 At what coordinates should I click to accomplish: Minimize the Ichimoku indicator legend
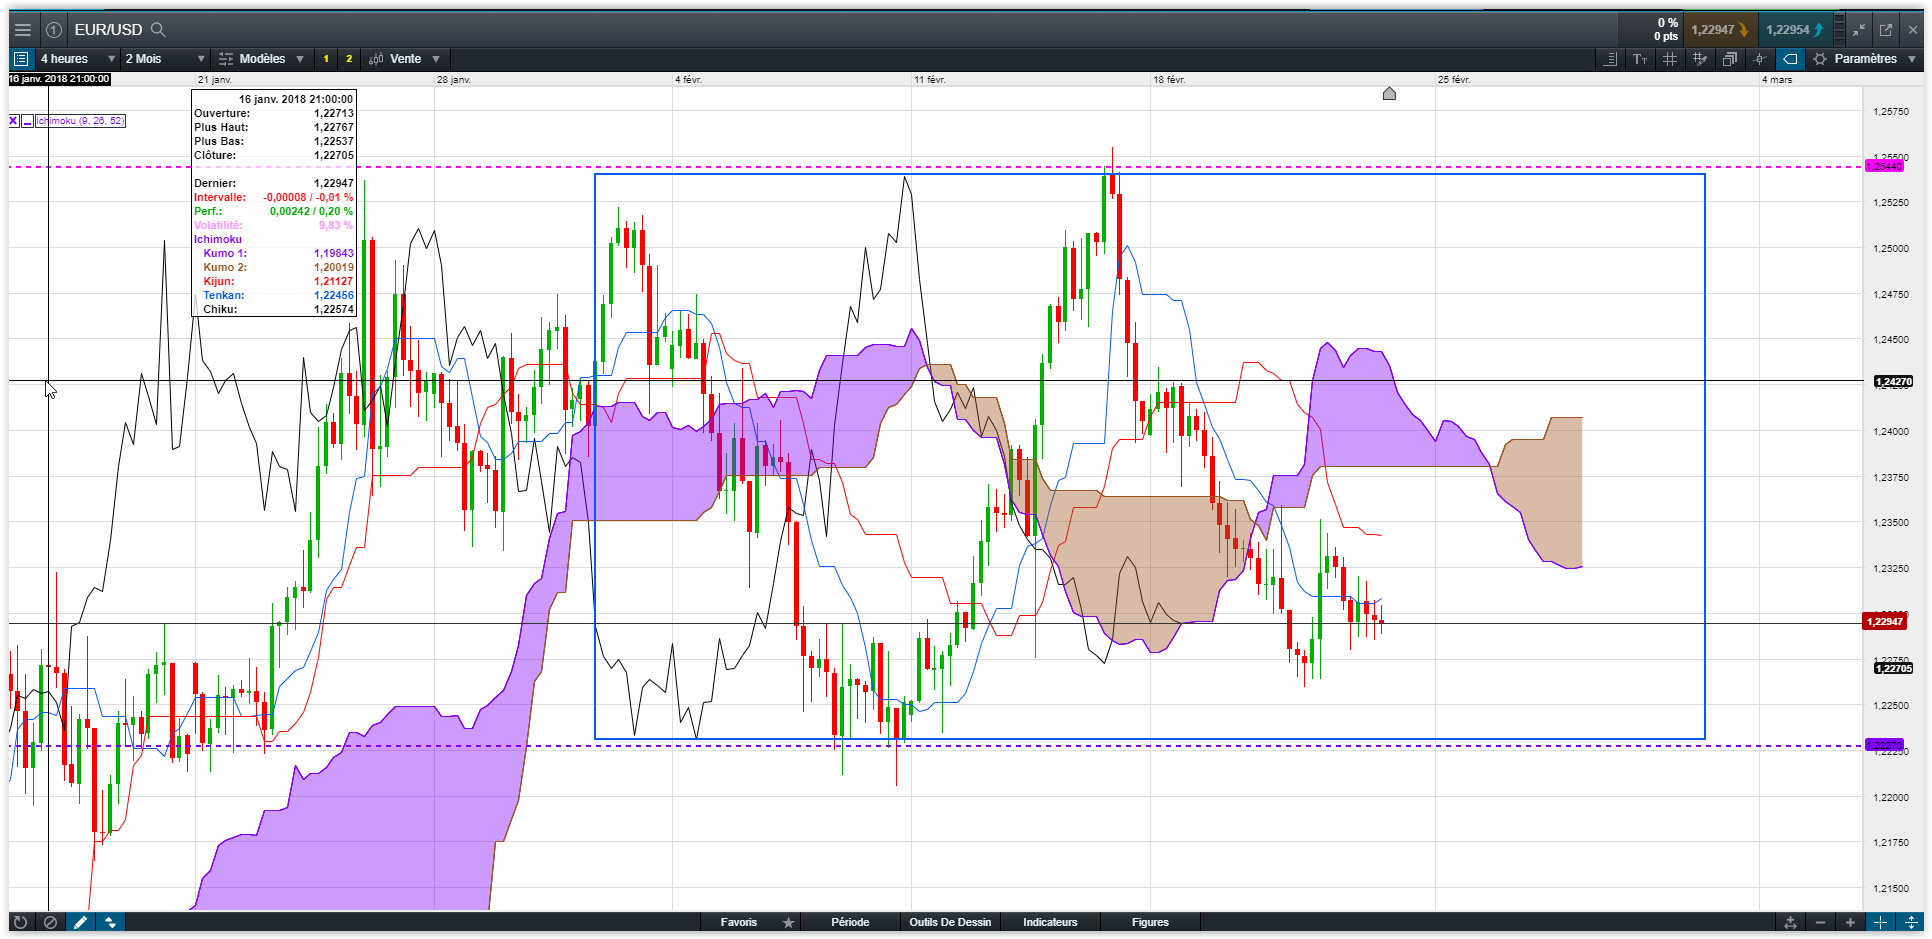(27, 121)
